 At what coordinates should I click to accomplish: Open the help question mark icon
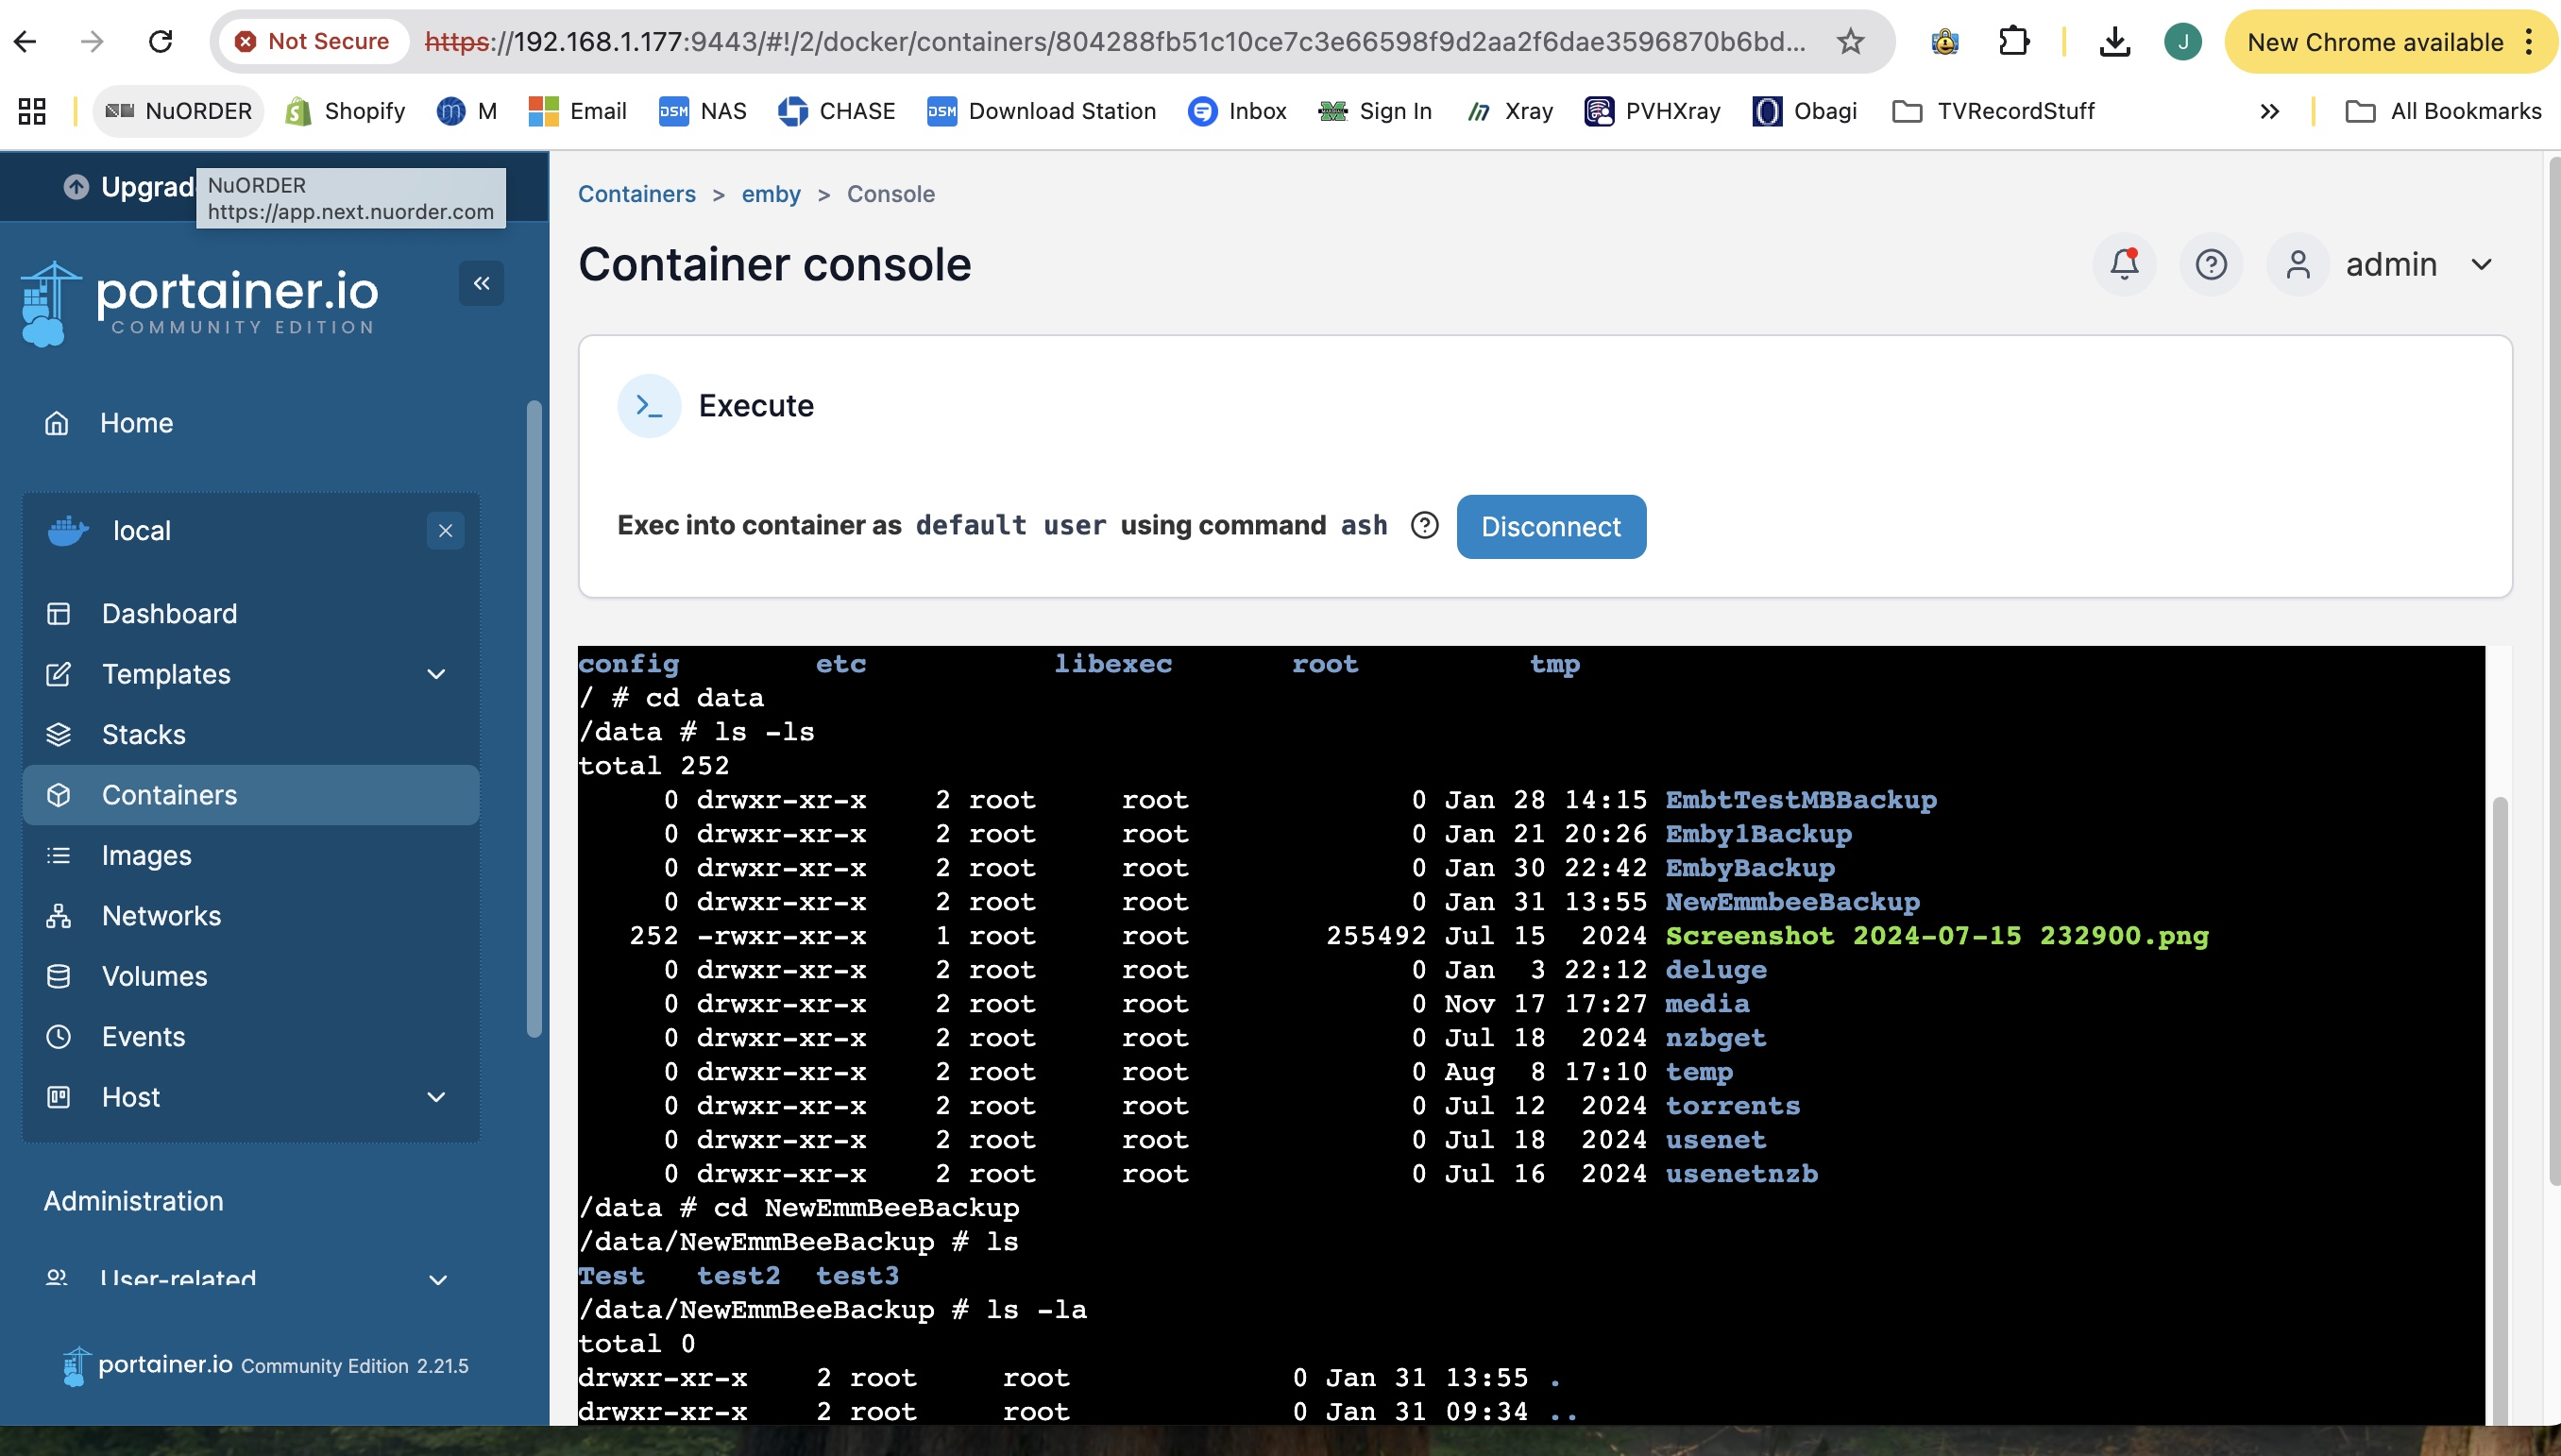[2210, 265]
